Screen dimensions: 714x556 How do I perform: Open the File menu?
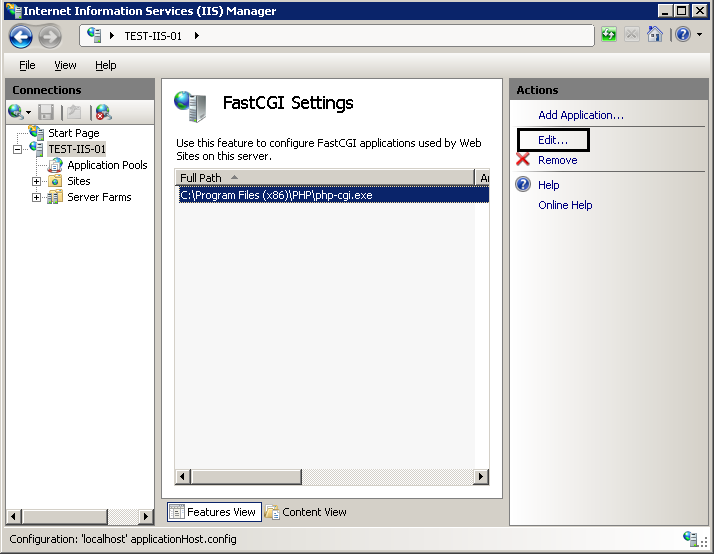27,65
